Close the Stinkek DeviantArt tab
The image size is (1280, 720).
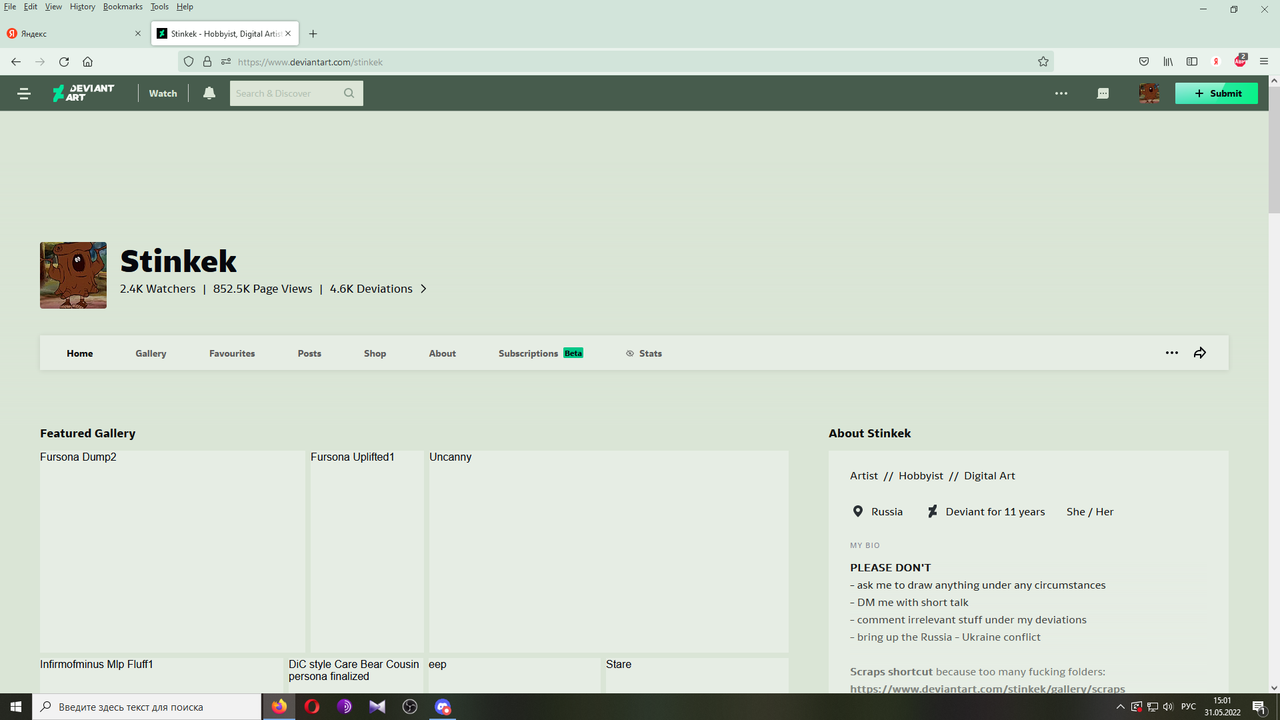[289, 33]
